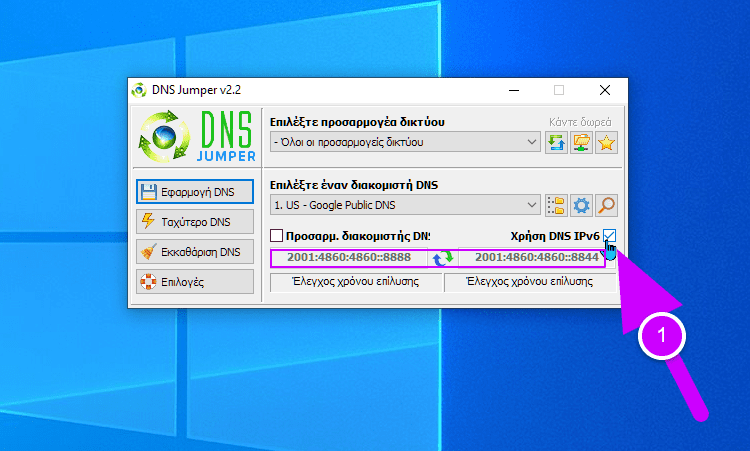
Task: Click the blue gear DNS settings icon
Action: click(x=581, y=206)
